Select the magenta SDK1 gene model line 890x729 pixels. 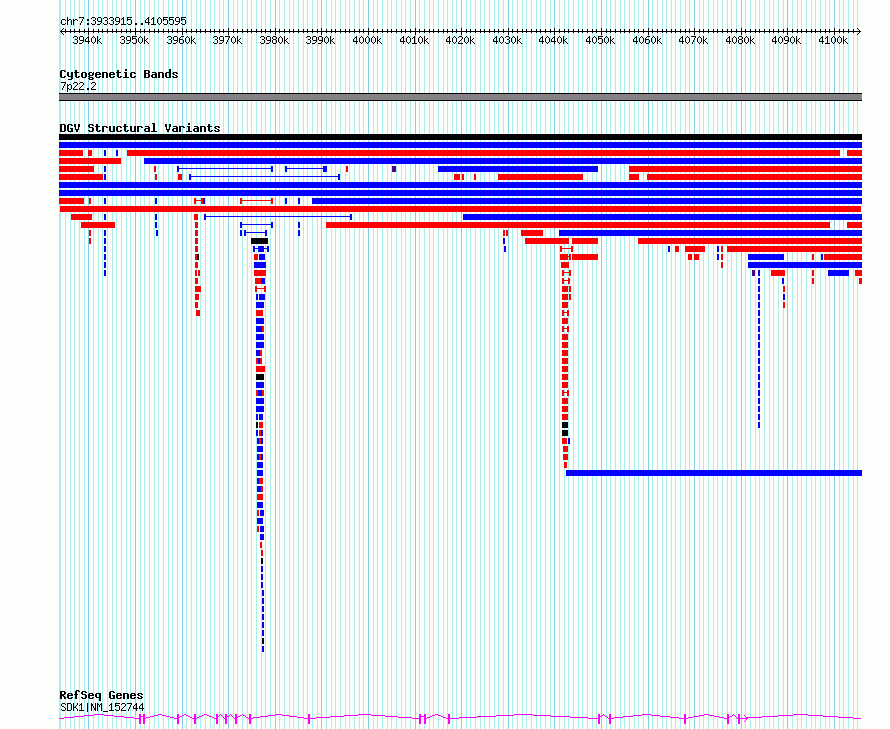(x=460, y=719)
